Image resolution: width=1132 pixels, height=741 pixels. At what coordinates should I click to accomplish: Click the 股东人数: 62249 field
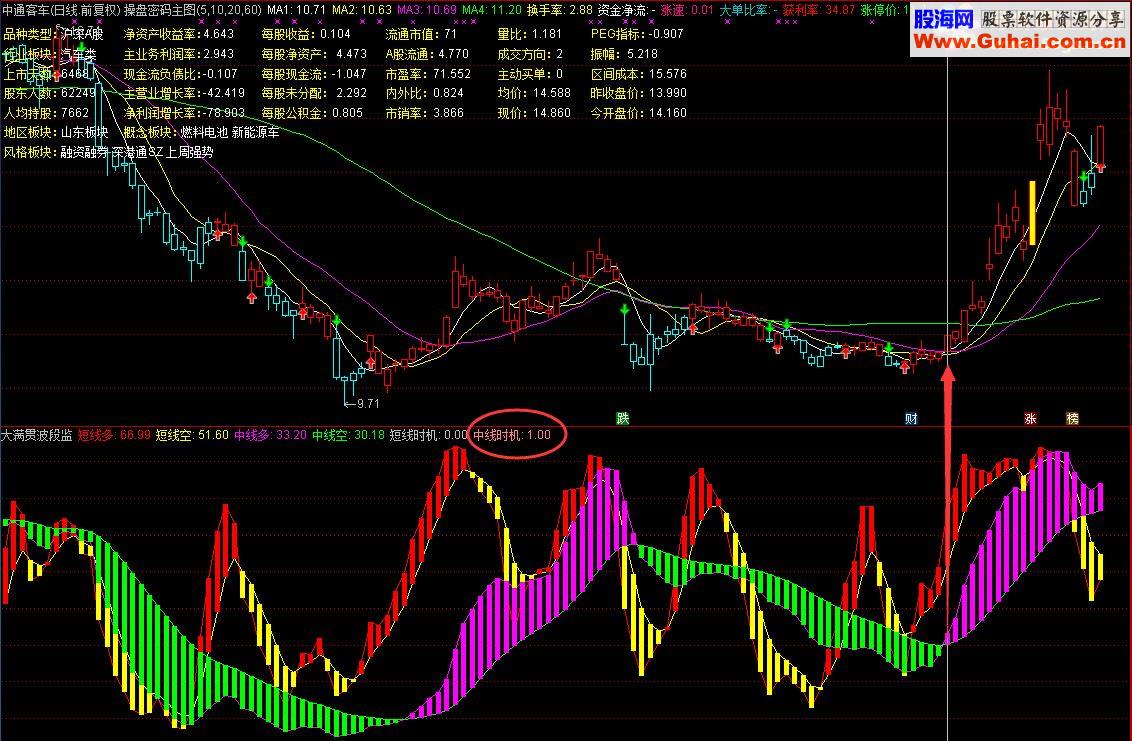click(x=49, y=93)
